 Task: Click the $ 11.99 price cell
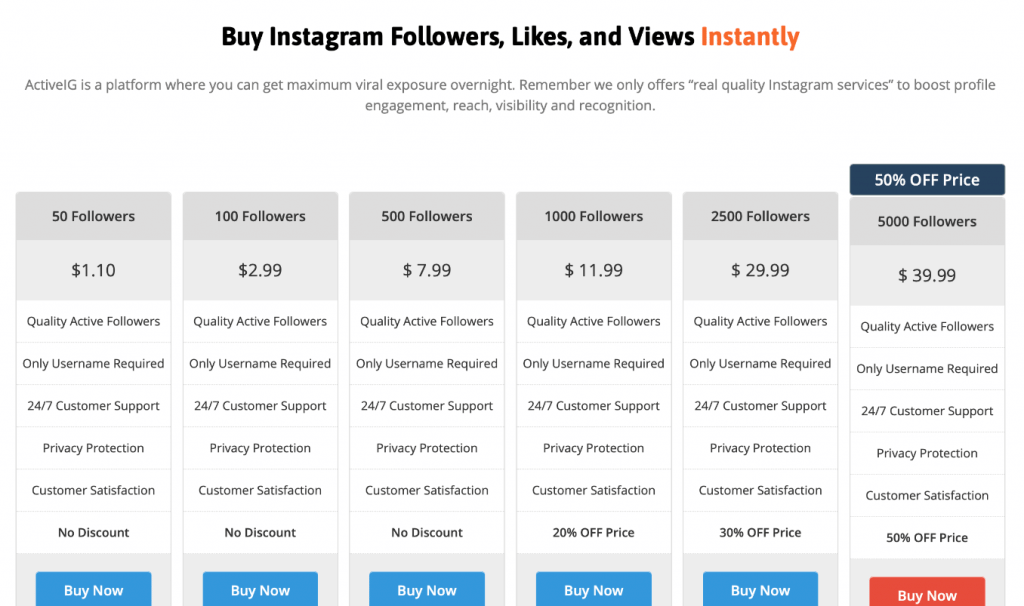[593, 270]
